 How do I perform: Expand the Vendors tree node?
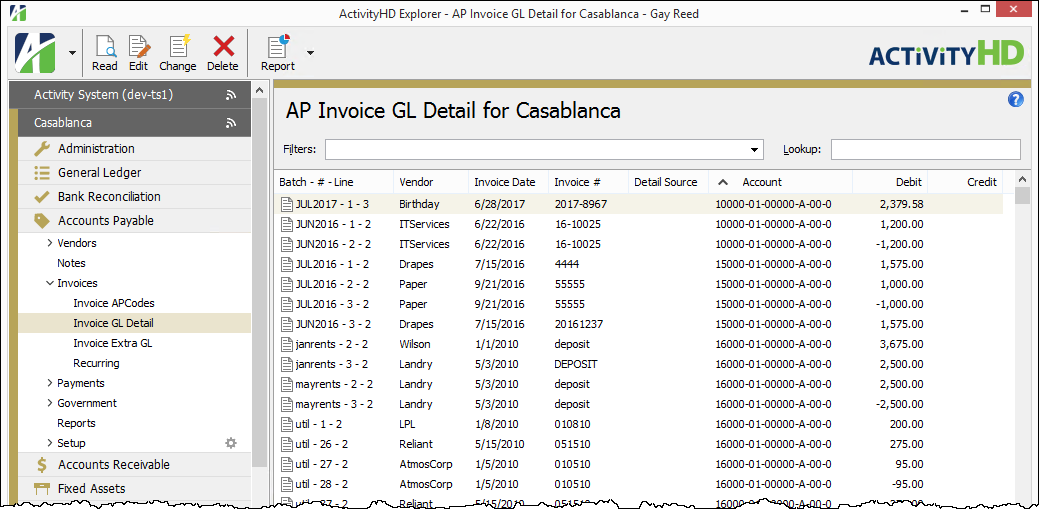click(x=50, y=243)
